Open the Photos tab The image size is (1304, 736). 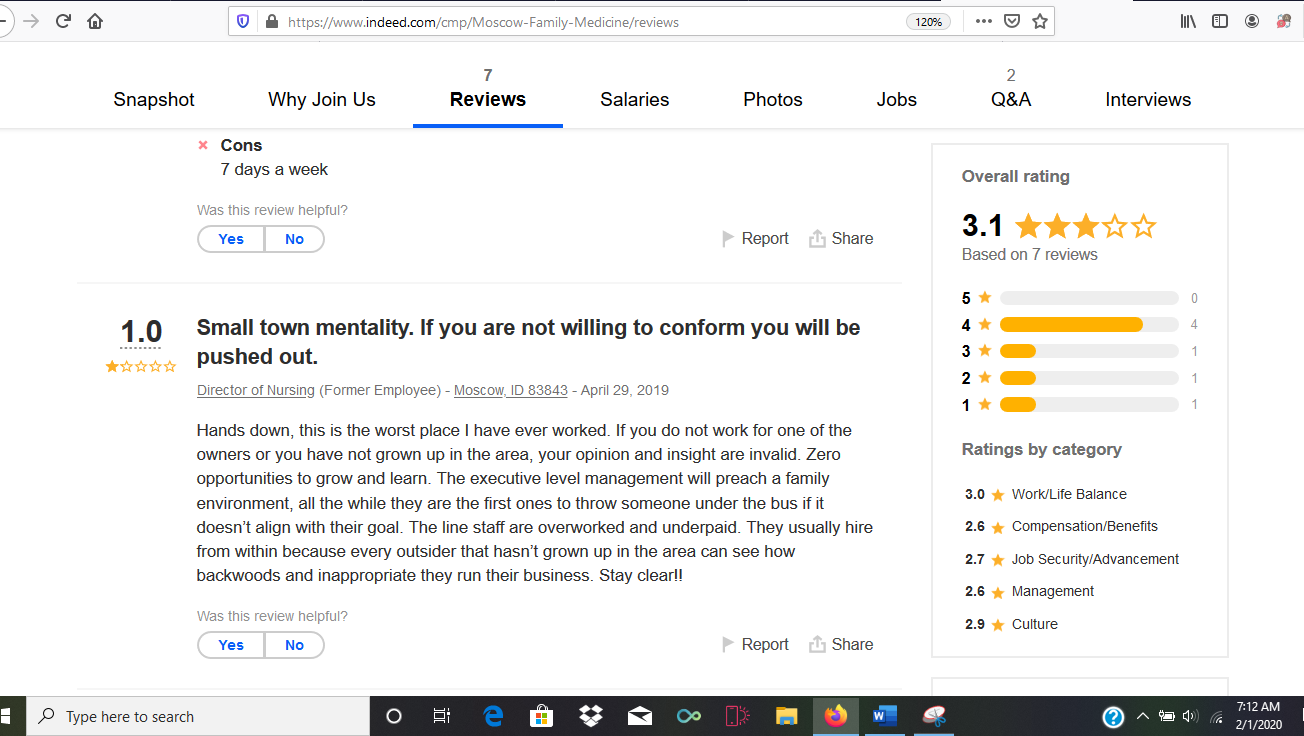pos(773,99)
